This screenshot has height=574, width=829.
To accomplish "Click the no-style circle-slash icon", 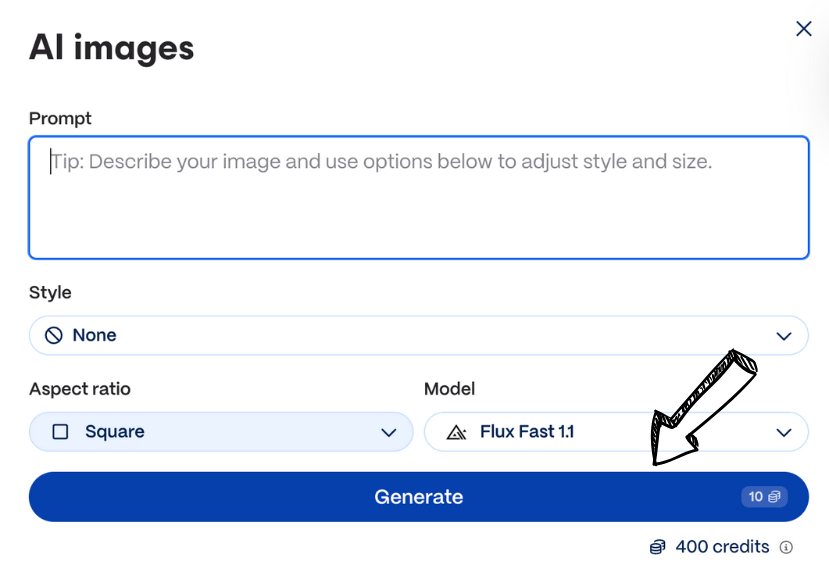I will coord(54,336).
